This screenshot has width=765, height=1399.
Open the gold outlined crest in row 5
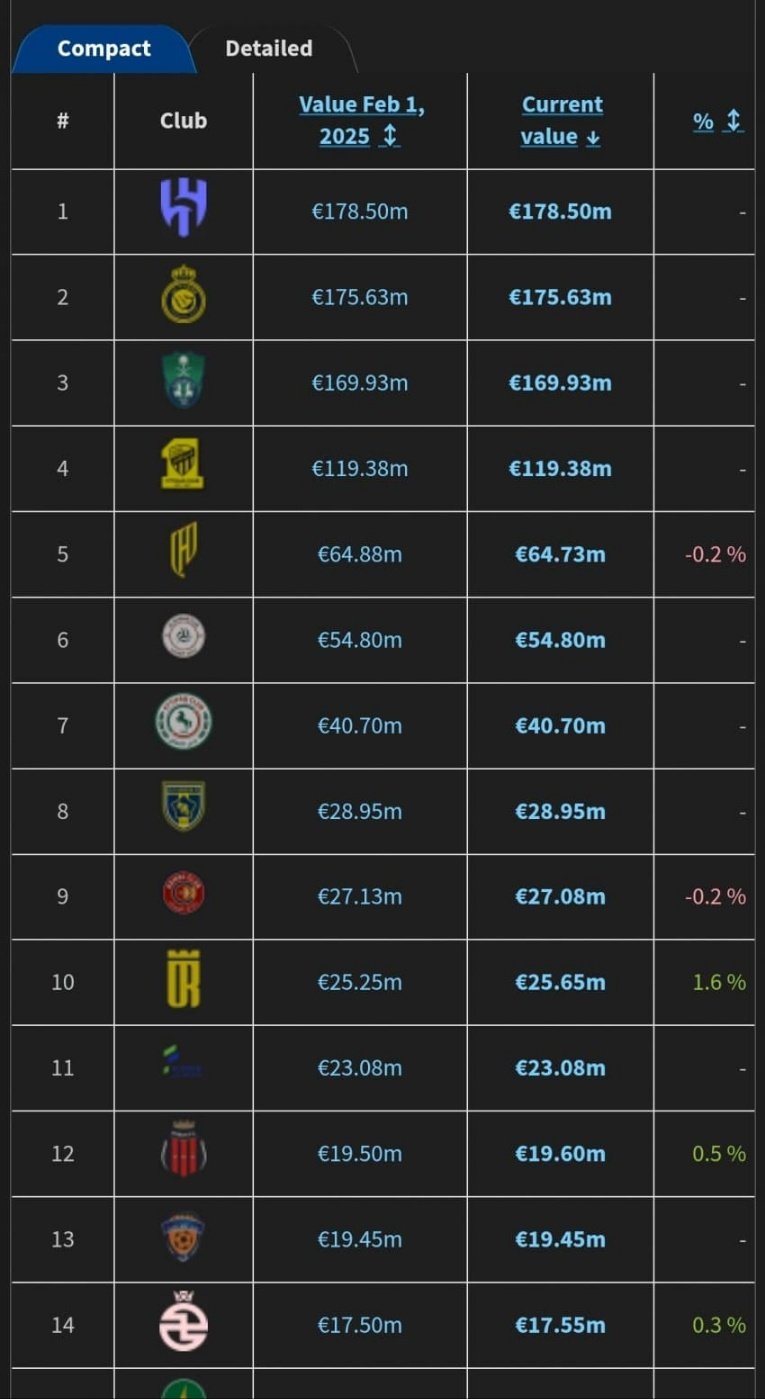pos(183,553)
